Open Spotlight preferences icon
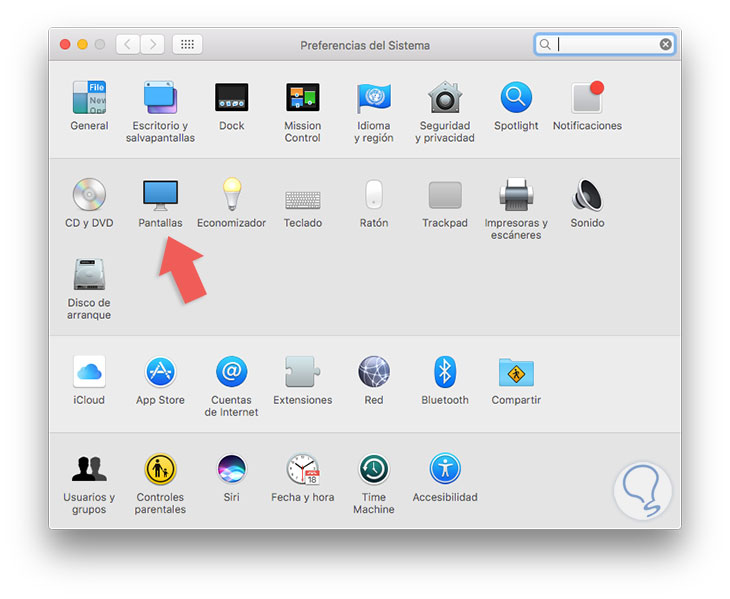The image size is (730, 599). point(516,97)
